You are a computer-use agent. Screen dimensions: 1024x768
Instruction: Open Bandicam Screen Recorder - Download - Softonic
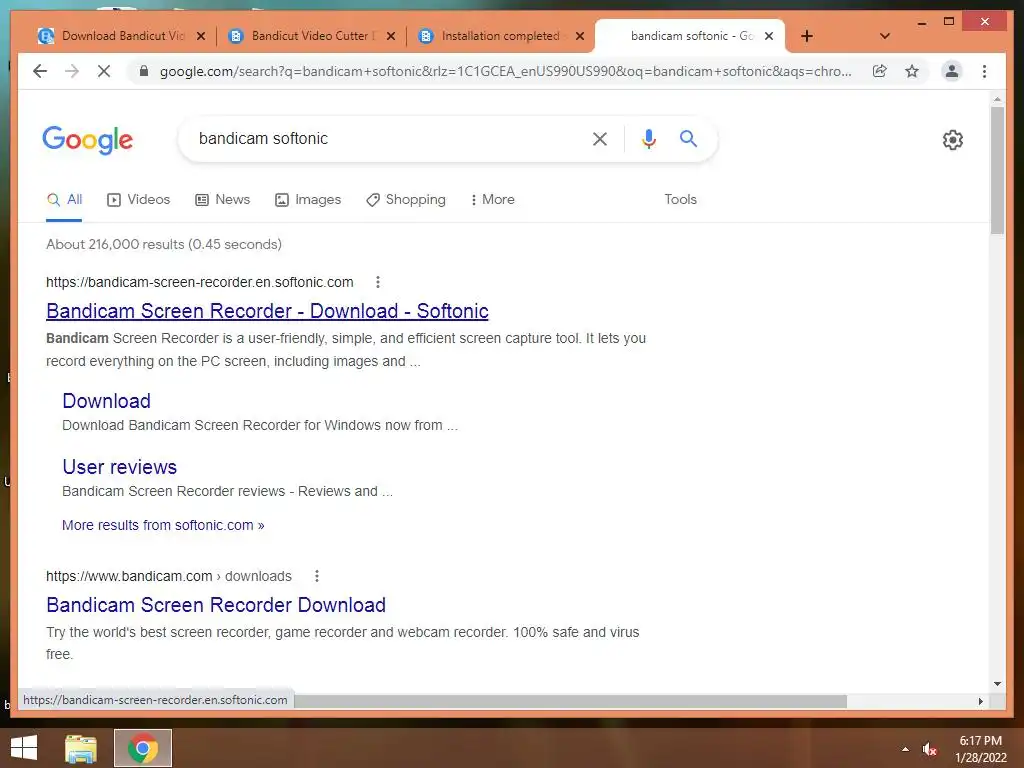(267, 311)
